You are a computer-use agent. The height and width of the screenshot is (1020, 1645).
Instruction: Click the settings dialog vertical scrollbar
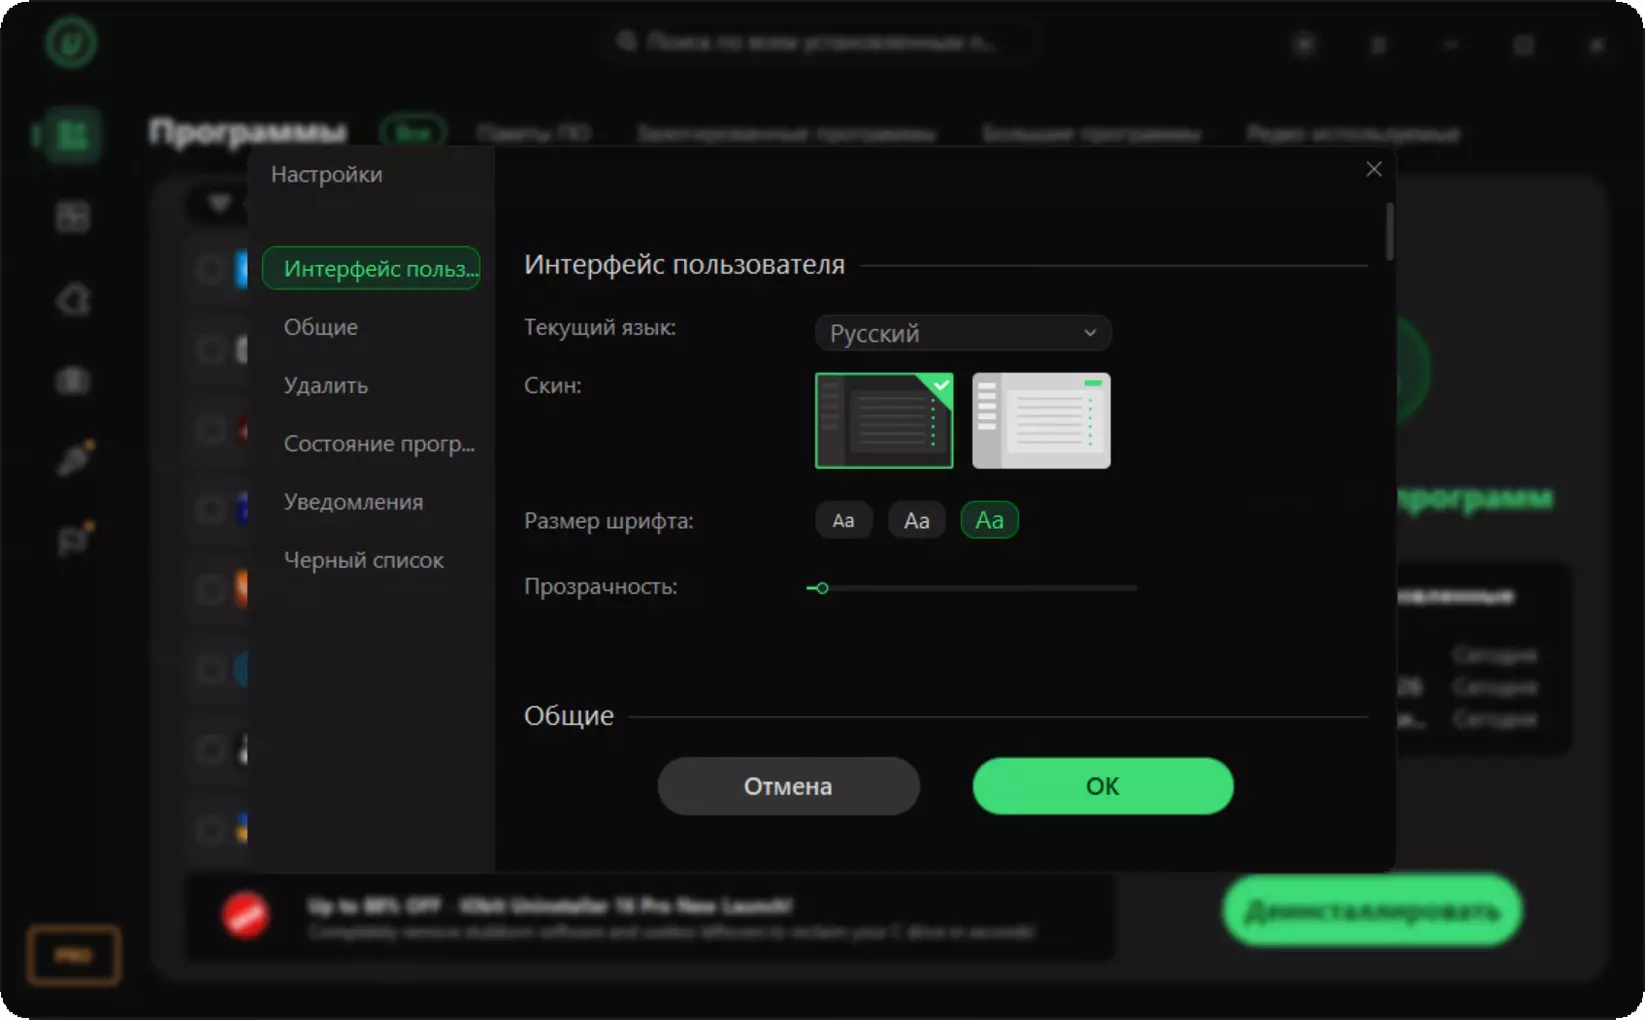[1389, 232]
